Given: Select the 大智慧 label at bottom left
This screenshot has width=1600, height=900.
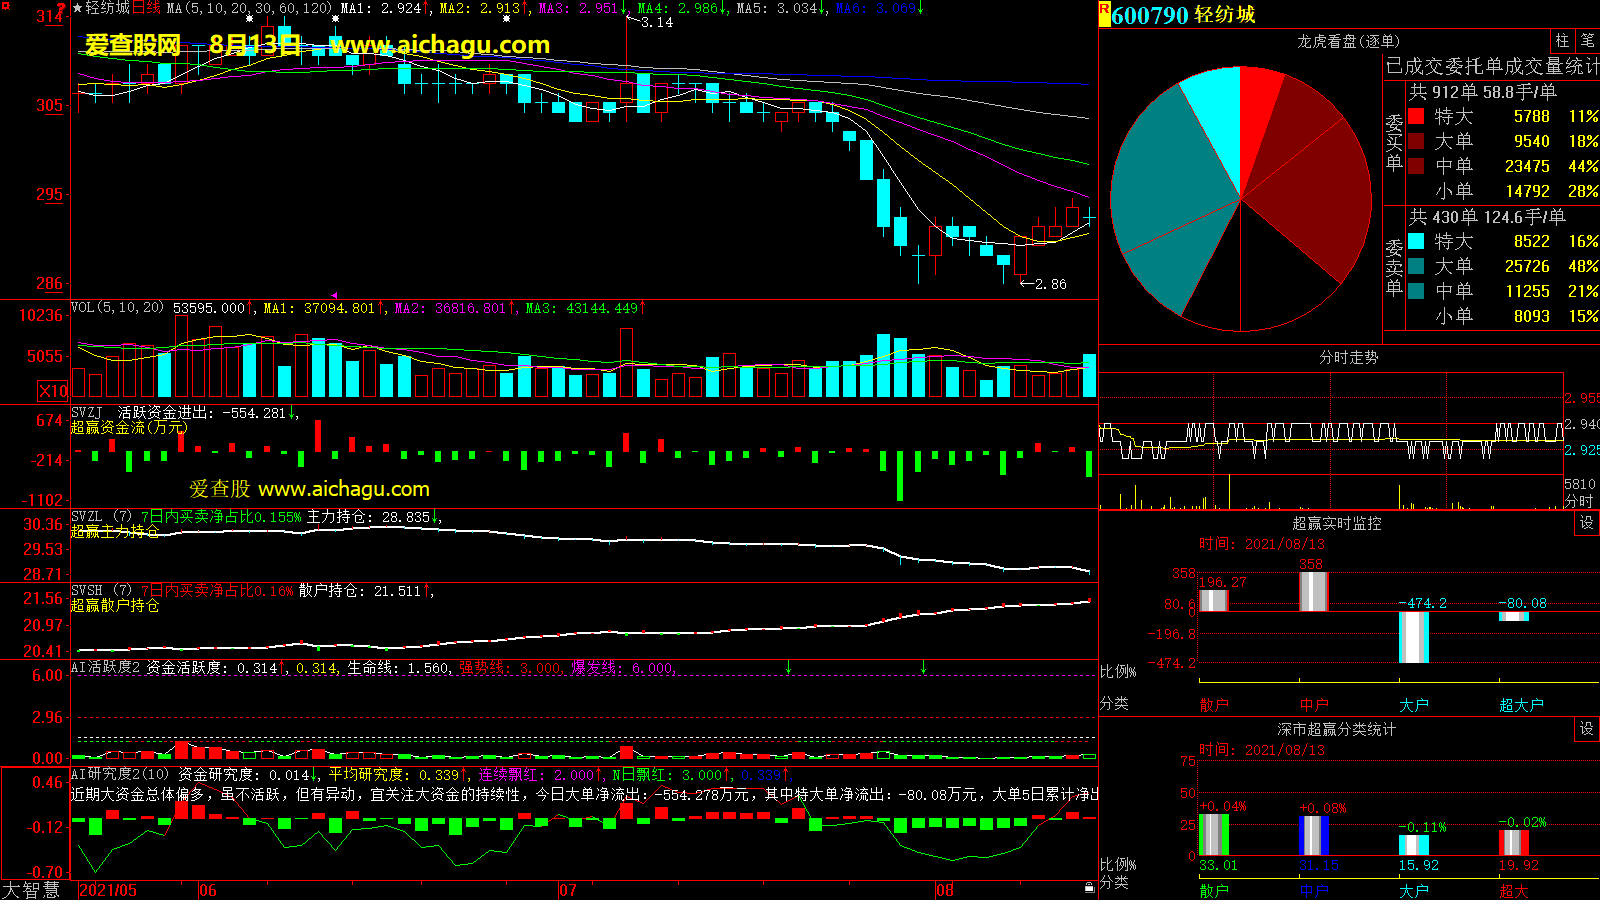Looking at the screenshot, I should pyautogui.click(x=31, y=890).
